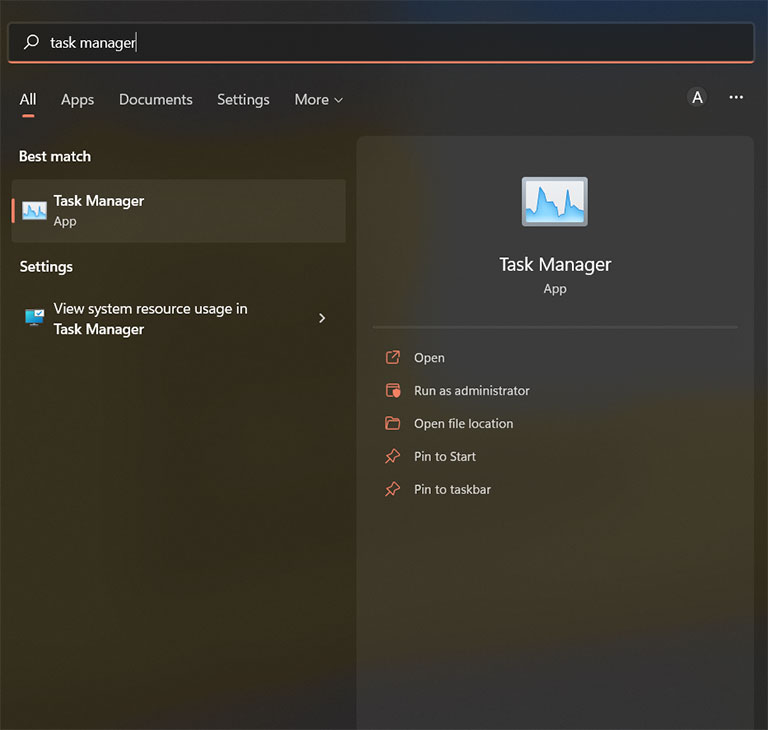Expand the More filter dropdown
The image size is (768, 730).
point(318,99)
